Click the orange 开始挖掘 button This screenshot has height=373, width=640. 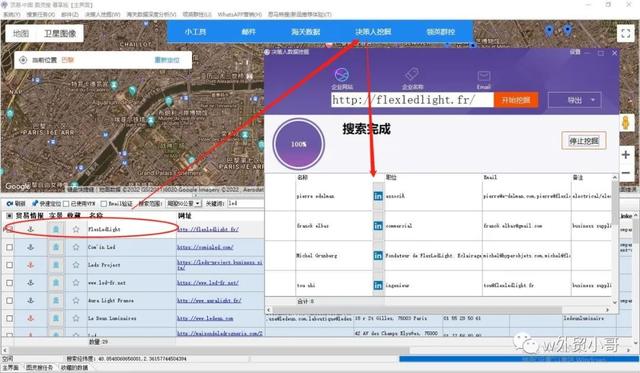point(516,100)
